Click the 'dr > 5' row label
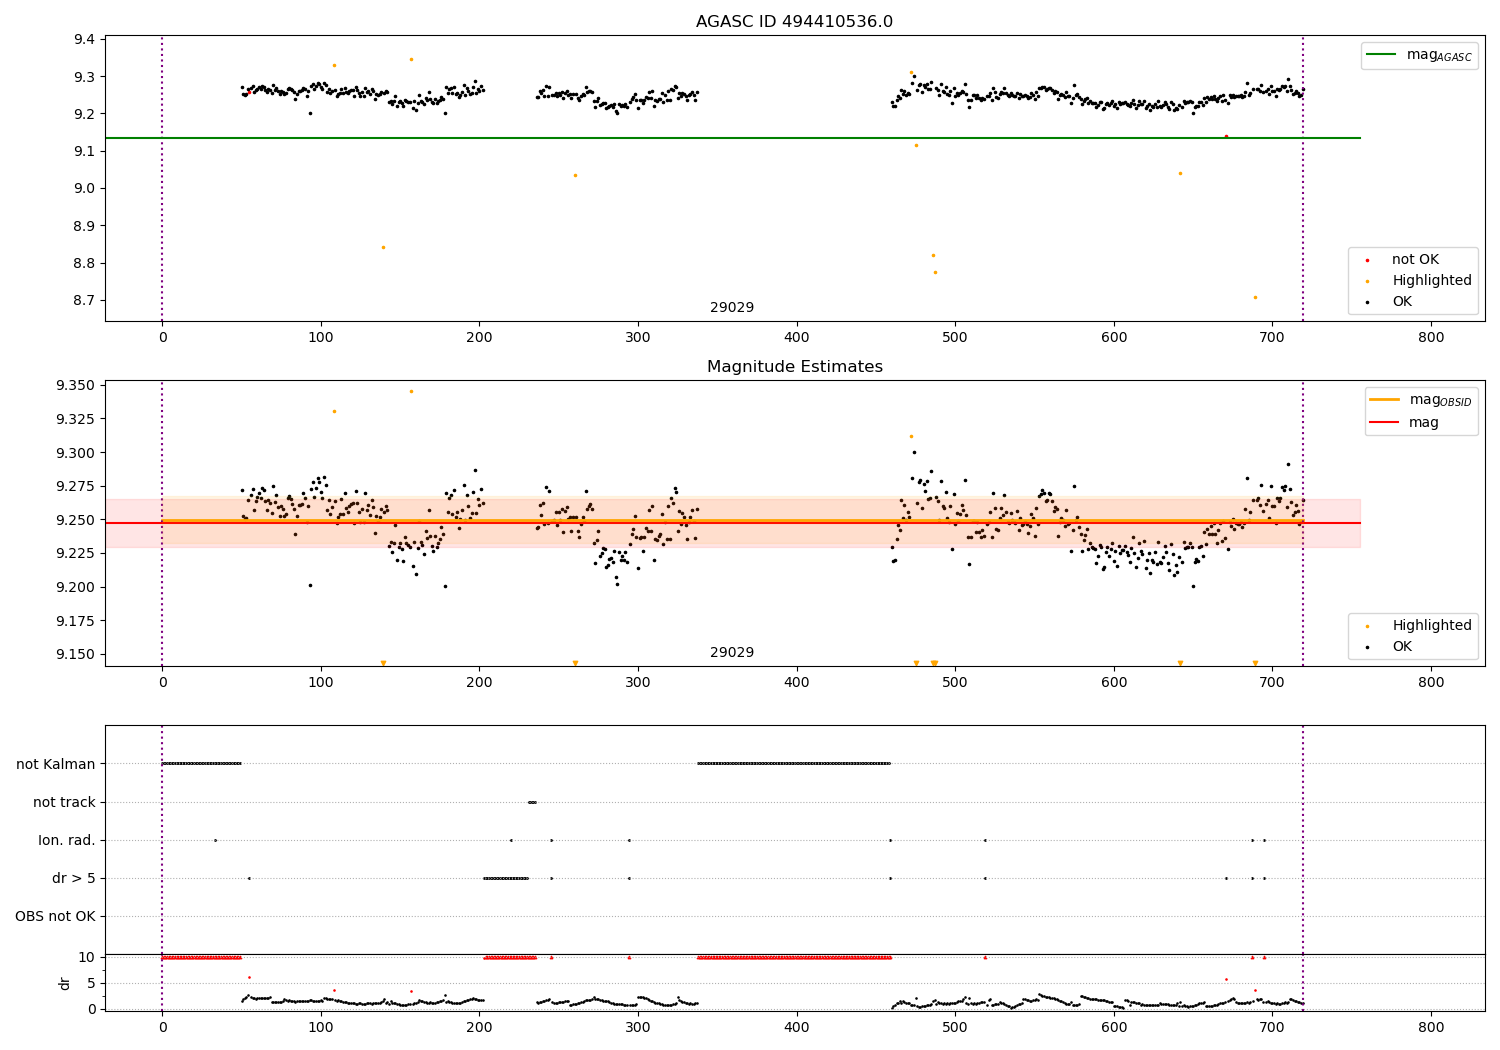This screenshot has height=1050, width=1500. tap(74, 878)
